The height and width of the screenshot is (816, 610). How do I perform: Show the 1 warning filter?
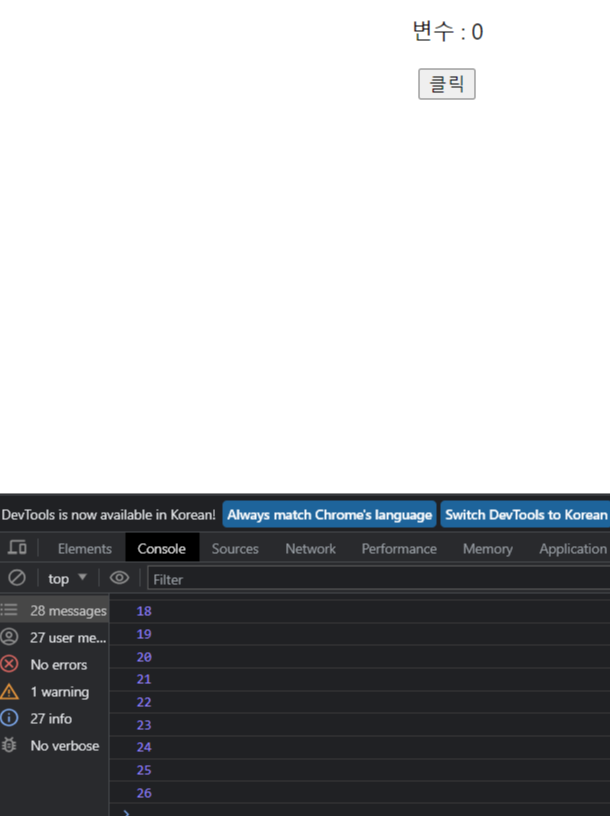coord(54,691)
